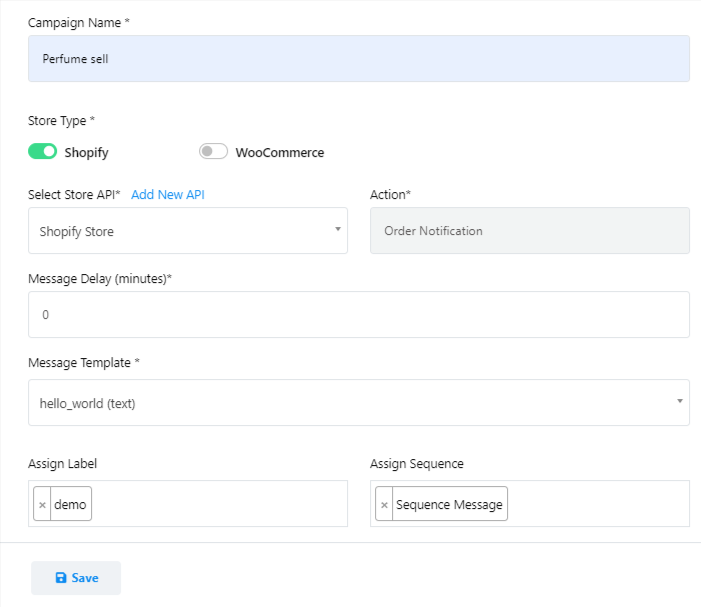The image size is (701, 607).
Task: Remove the demo label tag
Action: coord(42,505)
